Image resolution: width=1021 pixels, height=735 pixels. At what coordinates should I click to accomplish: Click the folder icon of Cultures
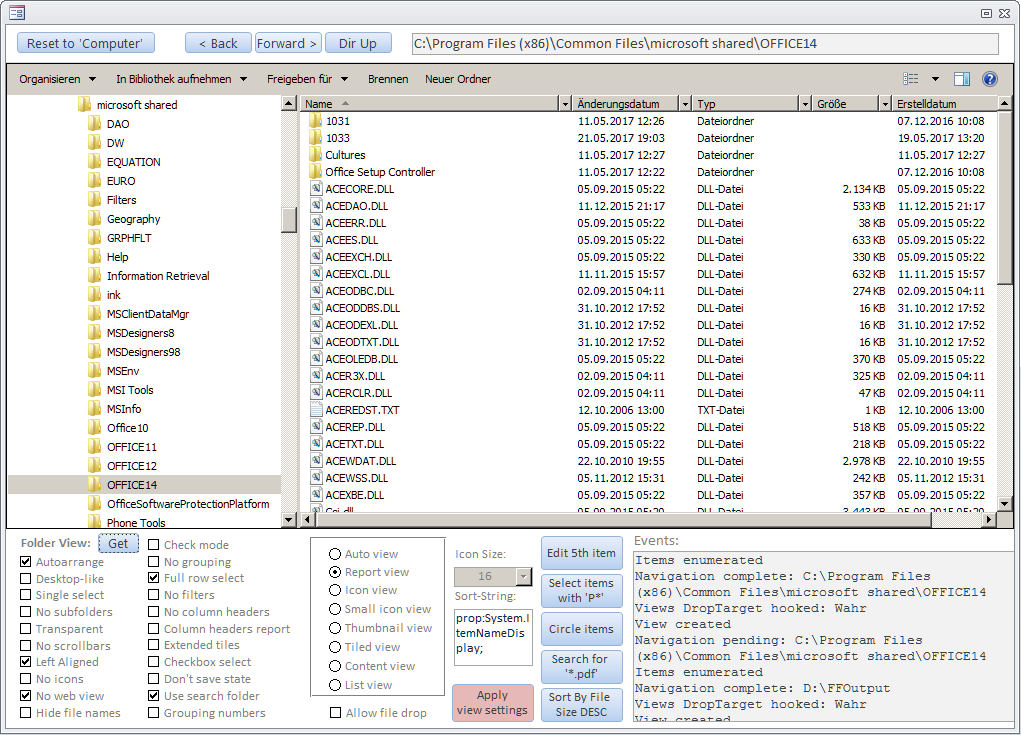click(316, 154)
